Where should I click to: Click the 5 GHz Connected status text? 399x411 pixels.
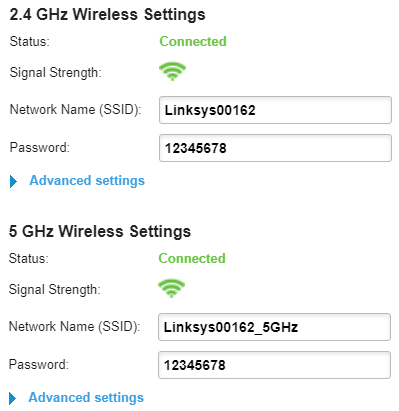[192, 258]
